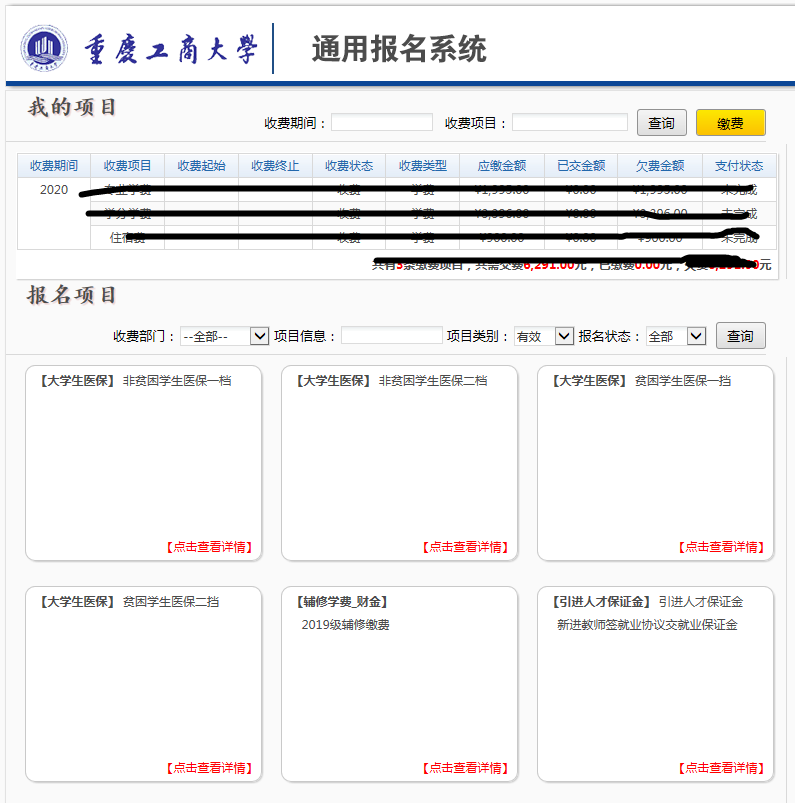Click the yellow 缴费 pay button
This screenshot has height=803, width=795.
(730, 123)
